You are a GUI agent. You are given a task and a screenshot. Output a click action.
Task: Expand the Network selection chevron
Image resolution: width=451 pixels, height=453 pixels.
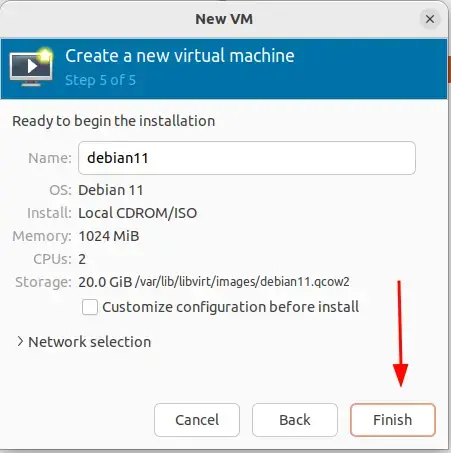(x=20, y=341)
